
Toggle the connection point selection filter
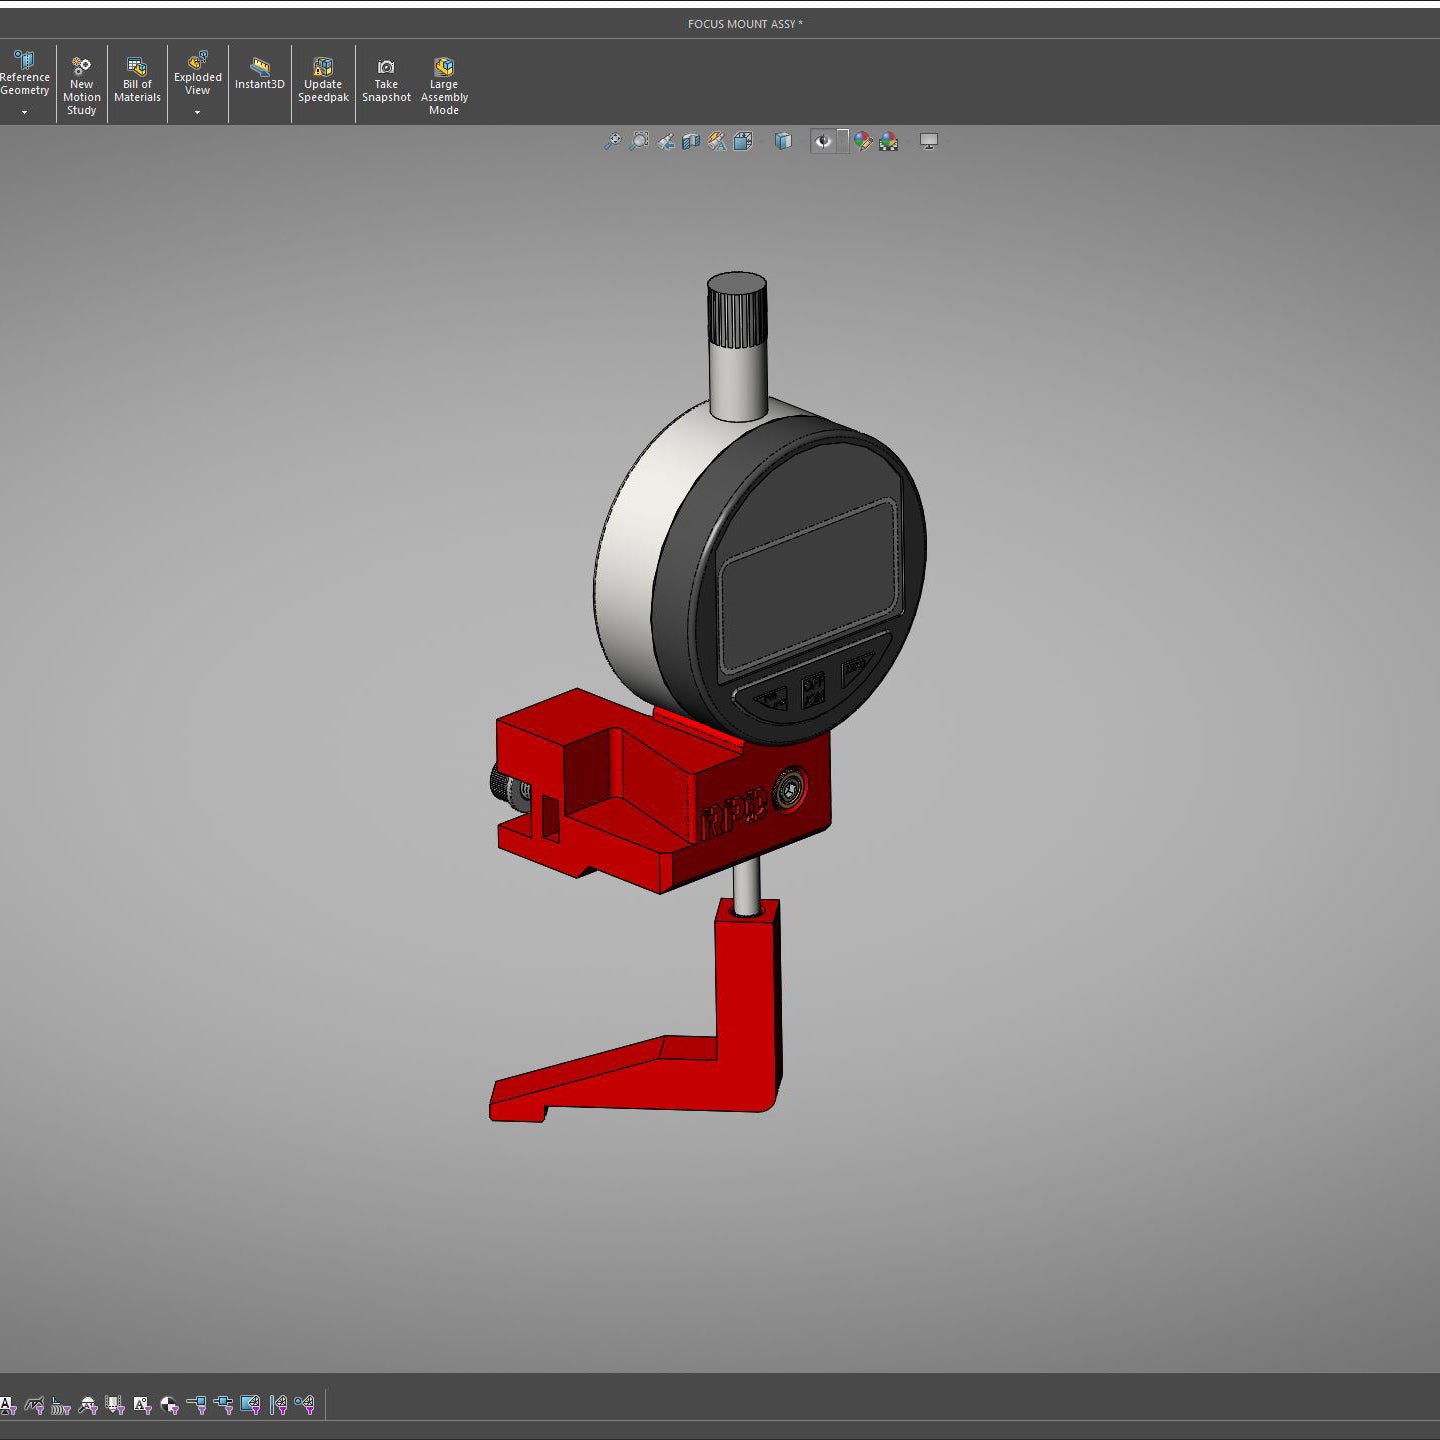[196, 1405]
